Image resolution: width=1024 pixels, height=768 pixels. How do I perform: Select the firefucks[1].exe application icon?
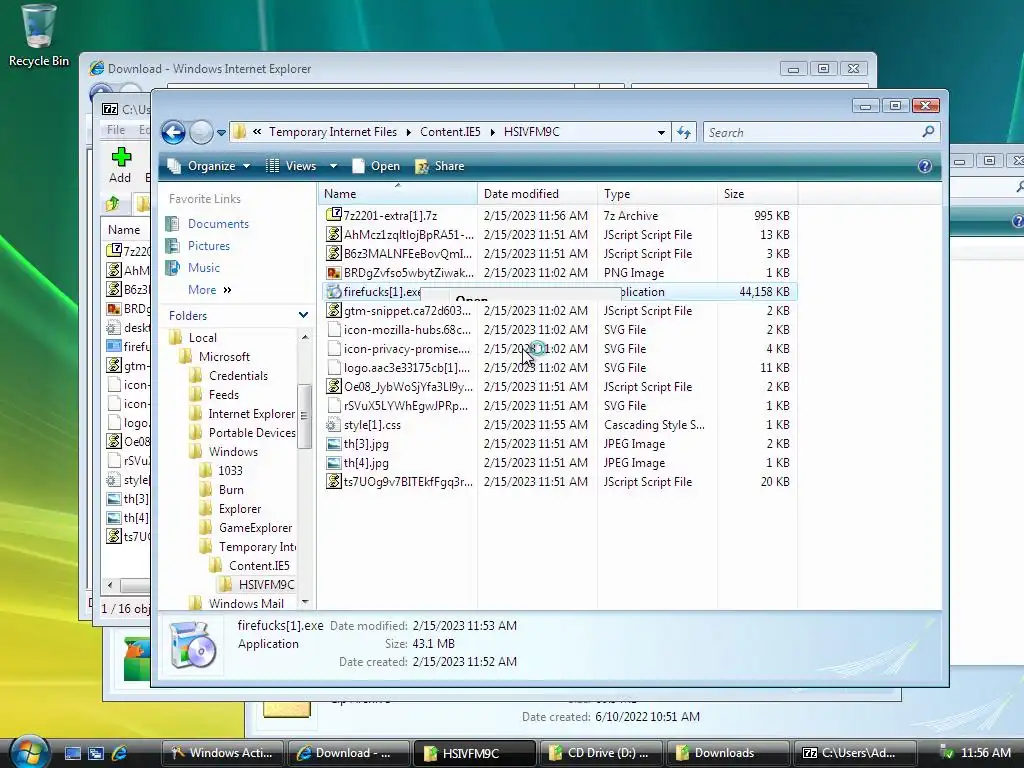[334, 291]
